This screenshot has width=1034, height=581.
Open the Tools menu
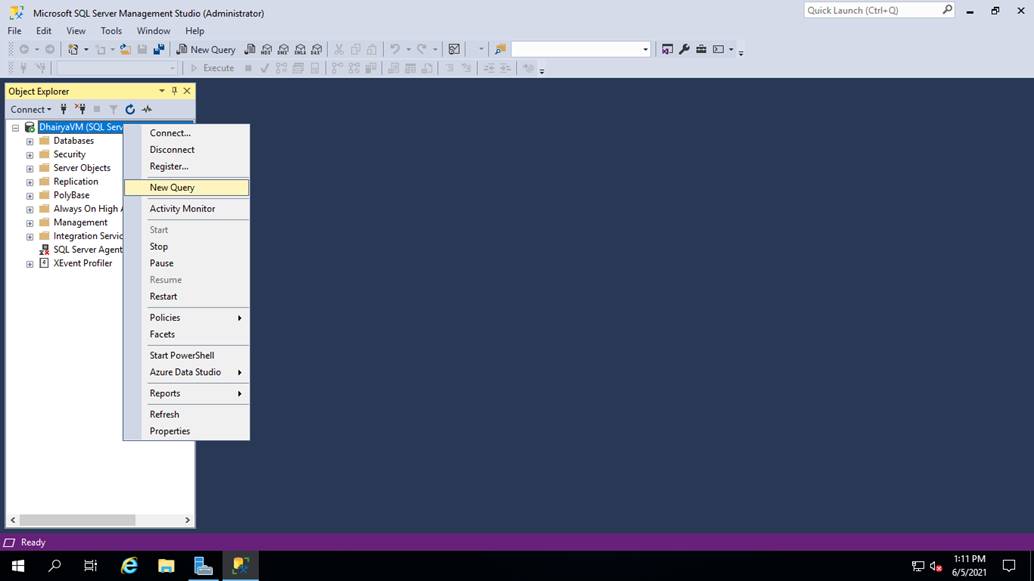point(110,30)
